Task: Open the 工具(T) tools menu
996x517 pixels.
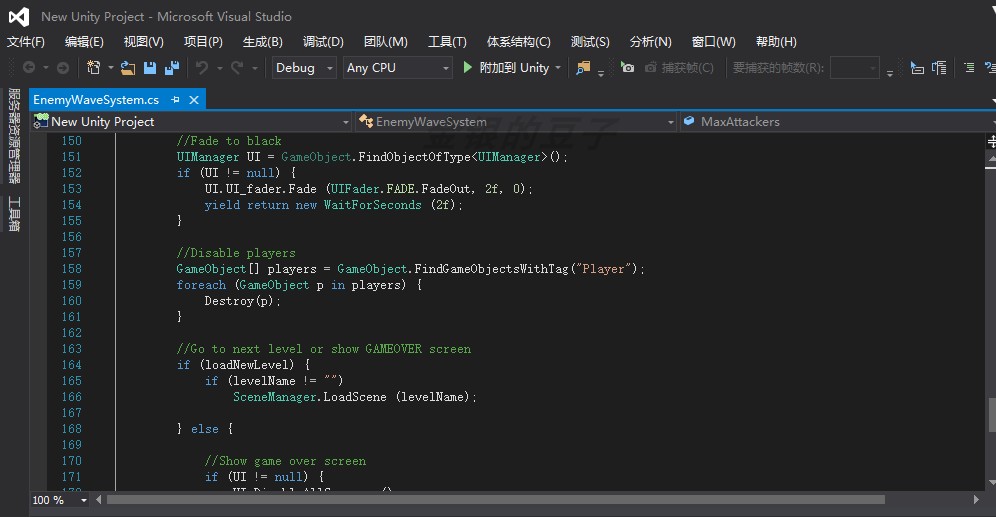Action: (447, 42)
